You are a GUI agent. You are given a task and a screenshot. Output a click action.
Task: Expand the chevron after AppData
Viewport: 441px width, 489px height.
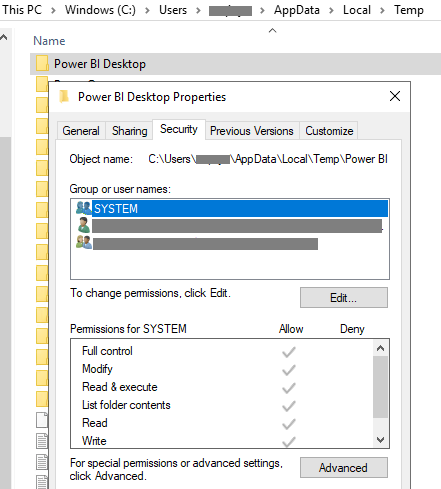click(331, 11)
